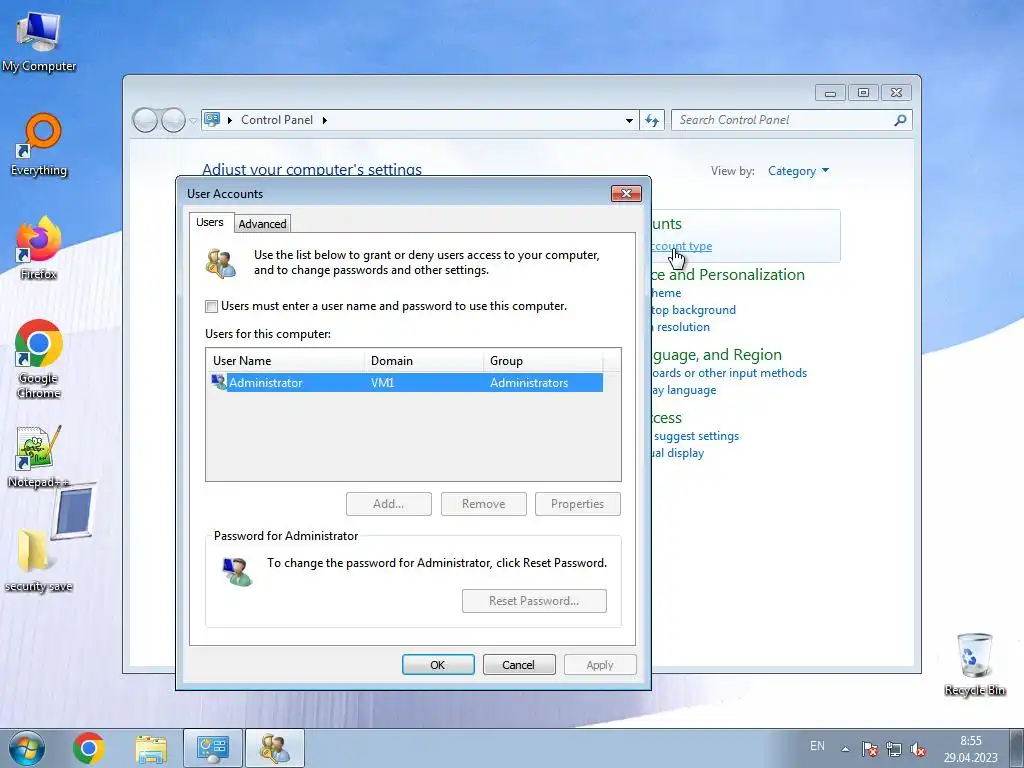Switch to User Accounts taskbar button
Screen dimensions: 1024x768
pos(275,748)
